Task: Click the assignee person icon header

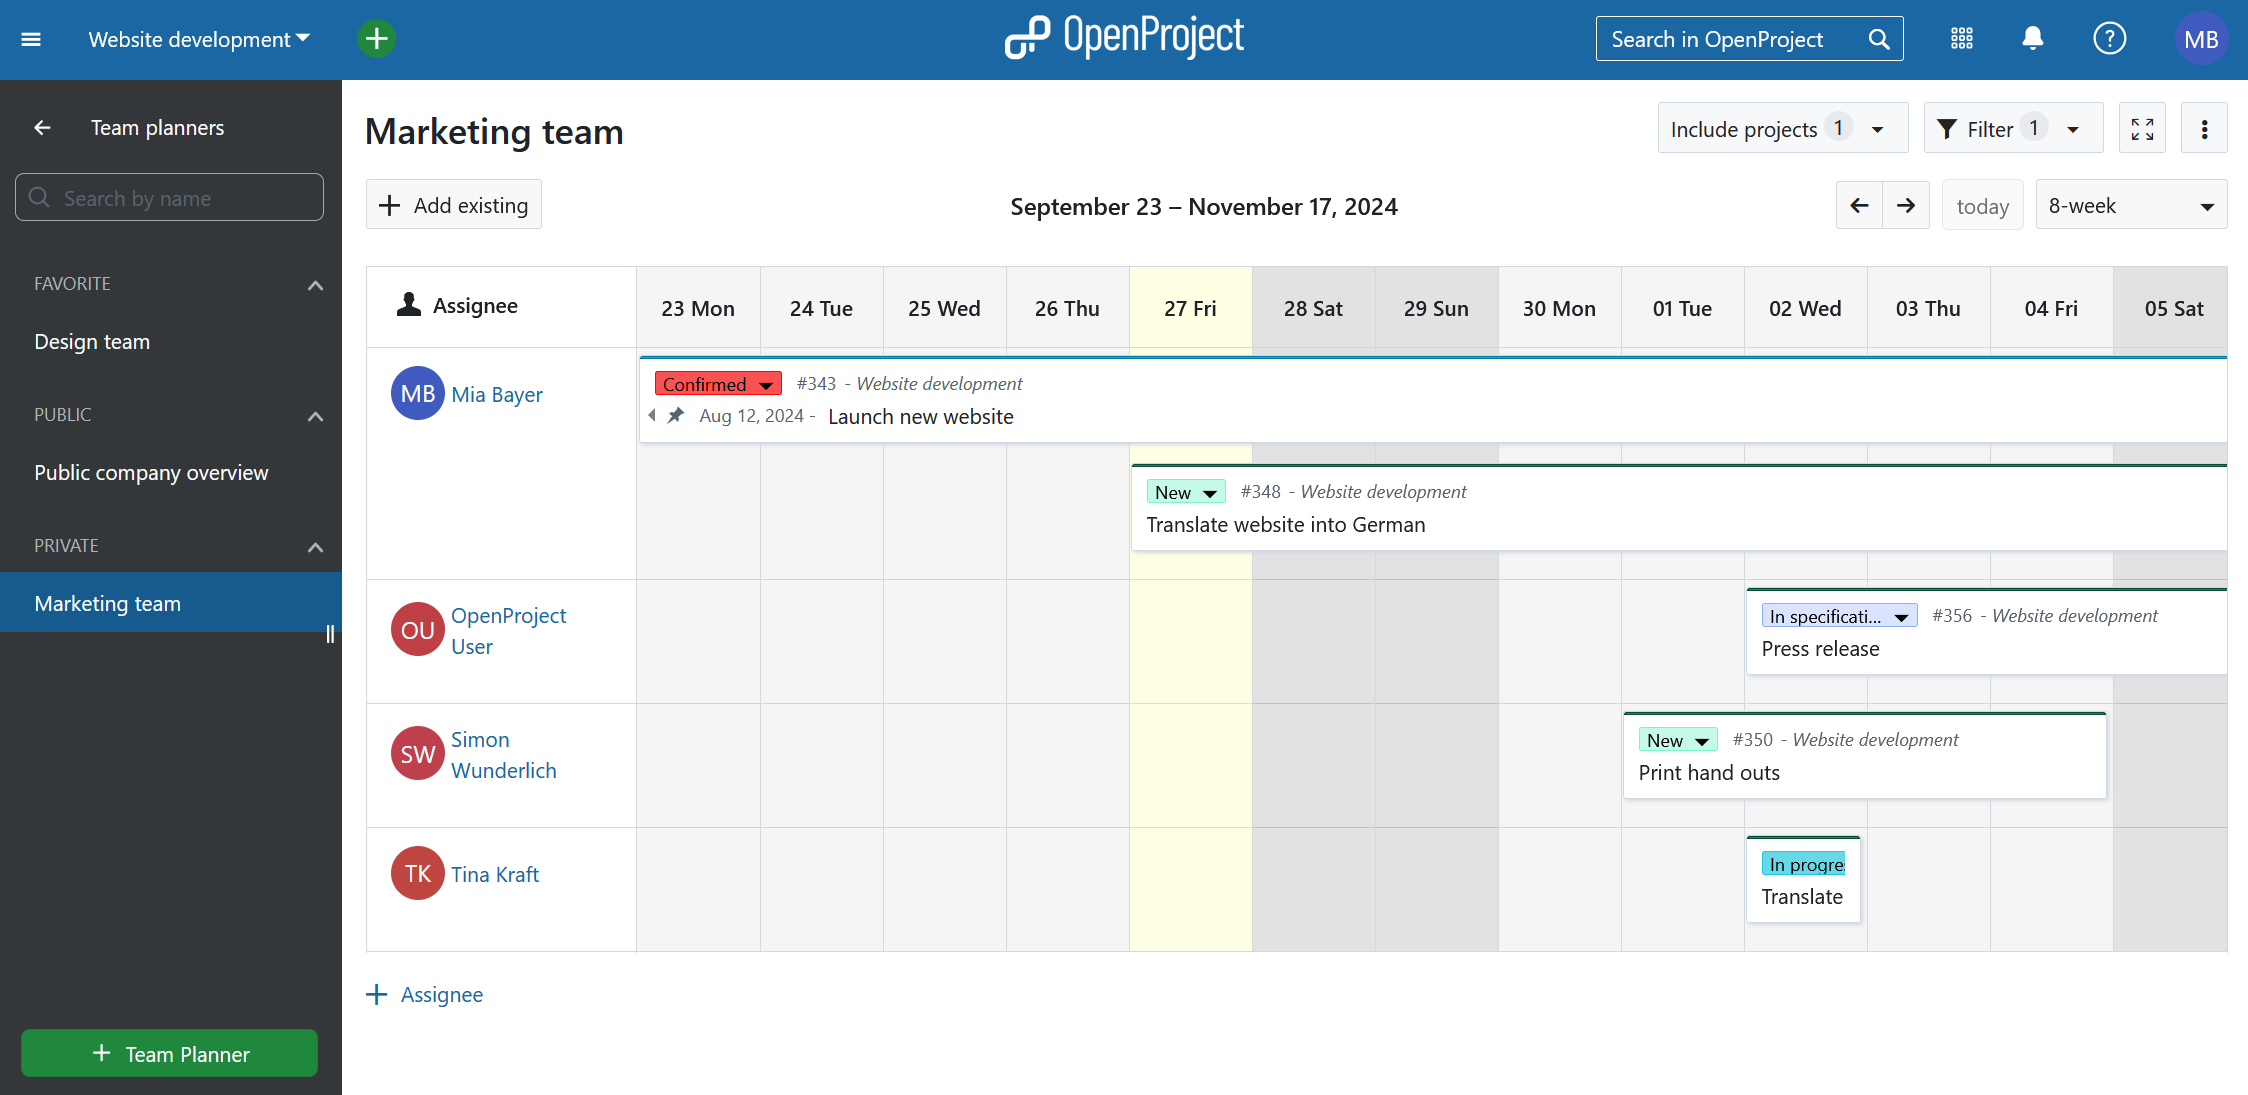Action: coord(407,304)
